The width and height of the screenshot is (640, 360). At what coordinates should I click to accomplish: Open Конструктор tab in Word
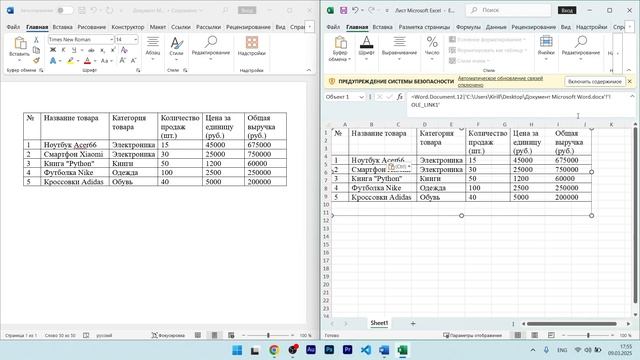pyautogui.click(x=128, y=27)
